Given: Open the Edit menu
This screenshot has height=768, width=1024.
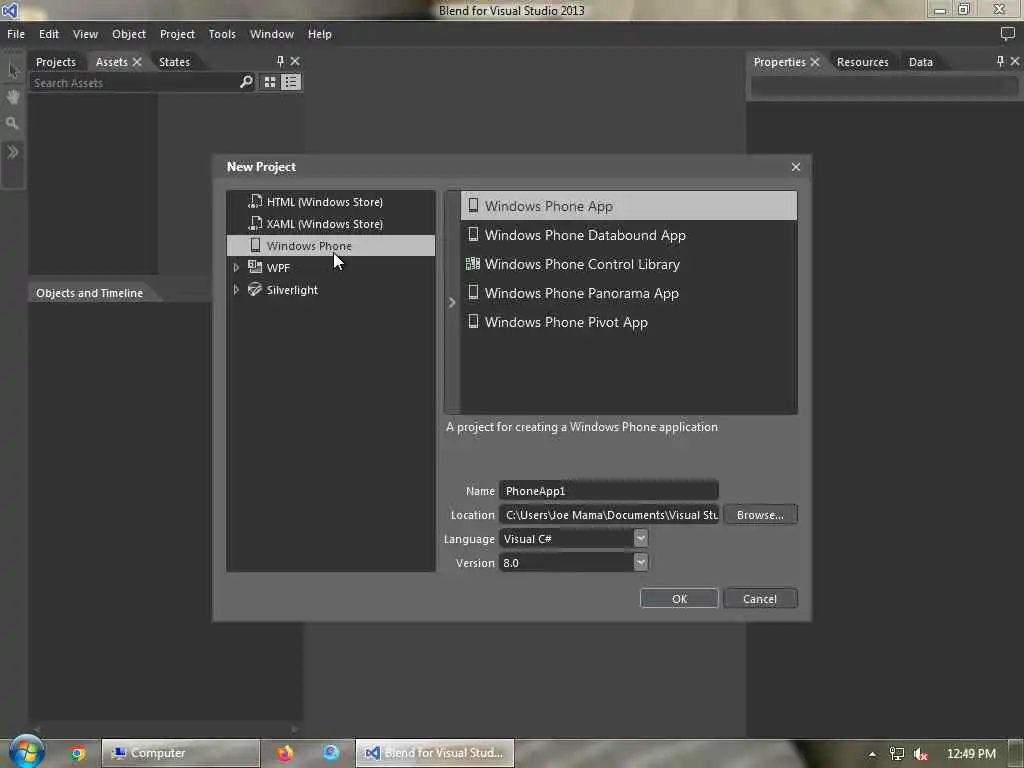Looking at the screenshot, I should 48,34.
